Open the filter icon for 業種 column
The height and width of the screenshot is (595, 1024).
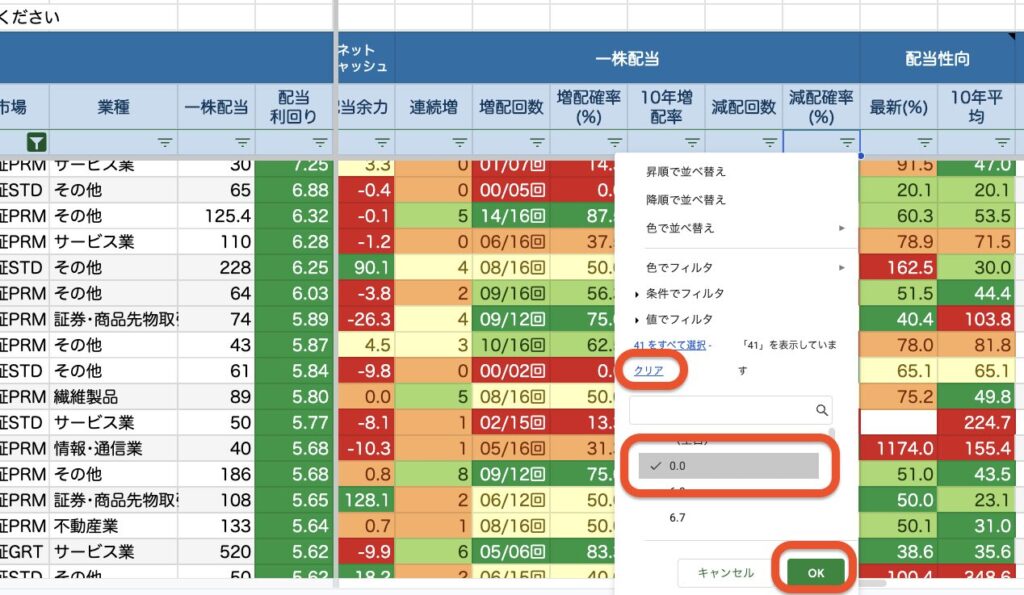click(165, 143)
